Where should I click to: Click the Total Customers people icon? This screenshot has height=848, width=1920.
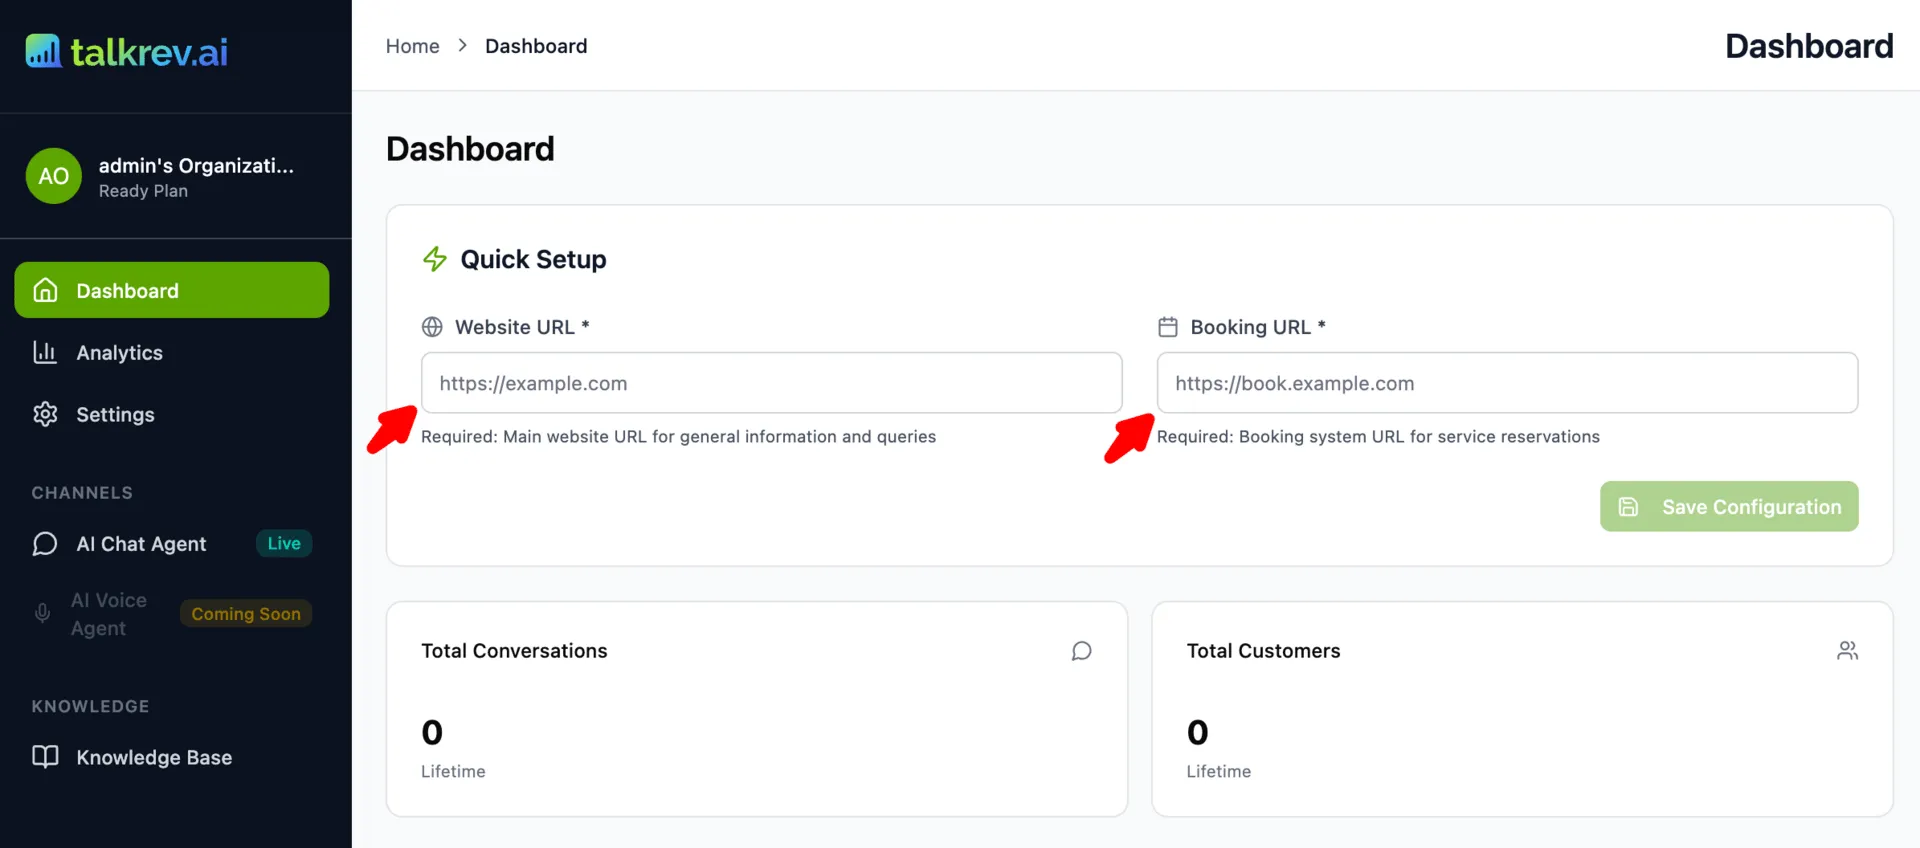(1847, 651)
